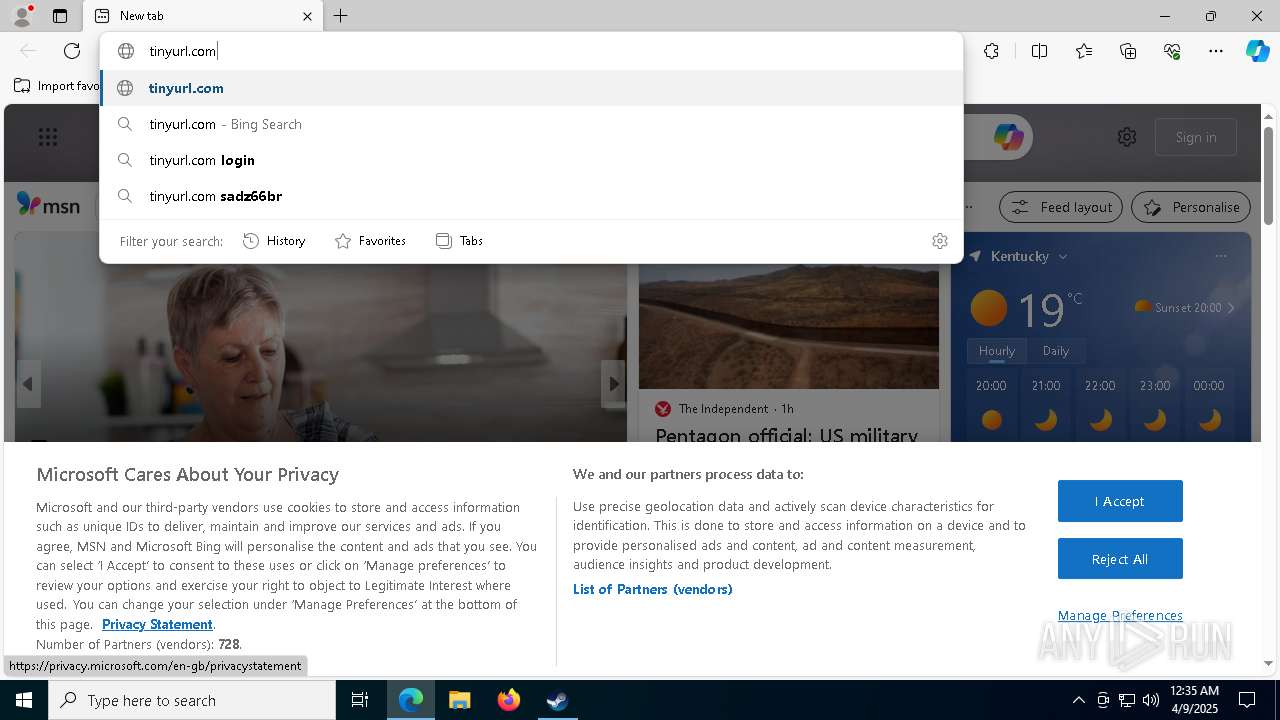The width and height of the screenshot is (1280, 720).
Task: Open the Favorites star toolbar icon
Action: [x=1084, y=51]
